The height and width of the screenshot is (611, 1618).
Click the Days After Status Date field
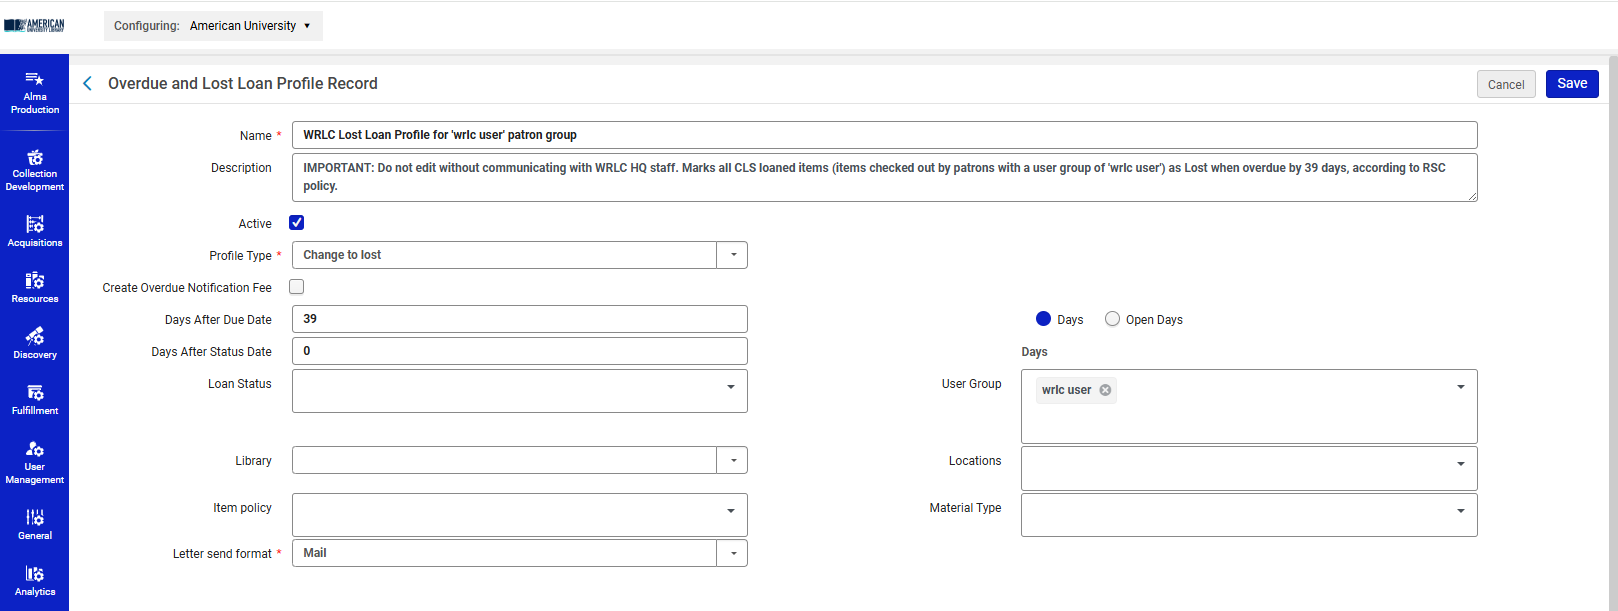[x=519, y=351]
